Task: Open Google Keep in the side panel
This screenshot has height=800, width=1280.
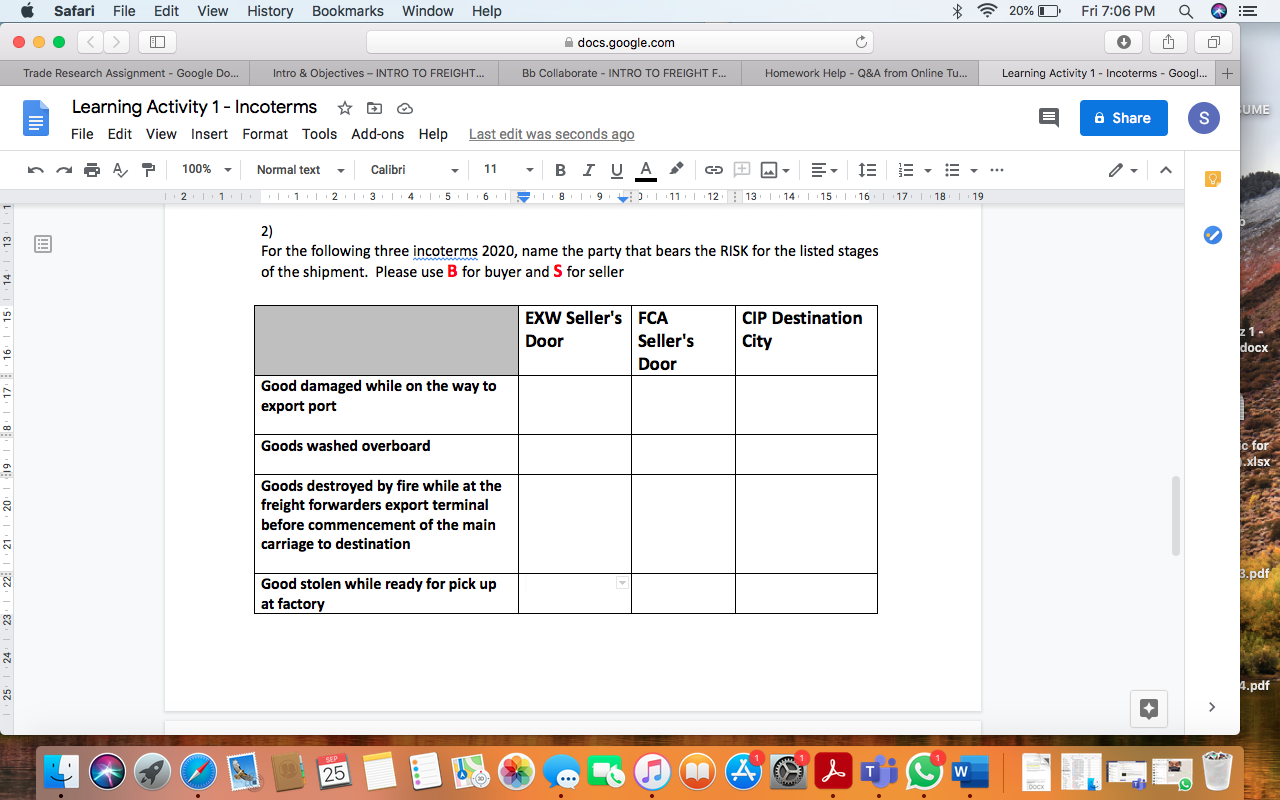Action: (x=1213, y=179)
